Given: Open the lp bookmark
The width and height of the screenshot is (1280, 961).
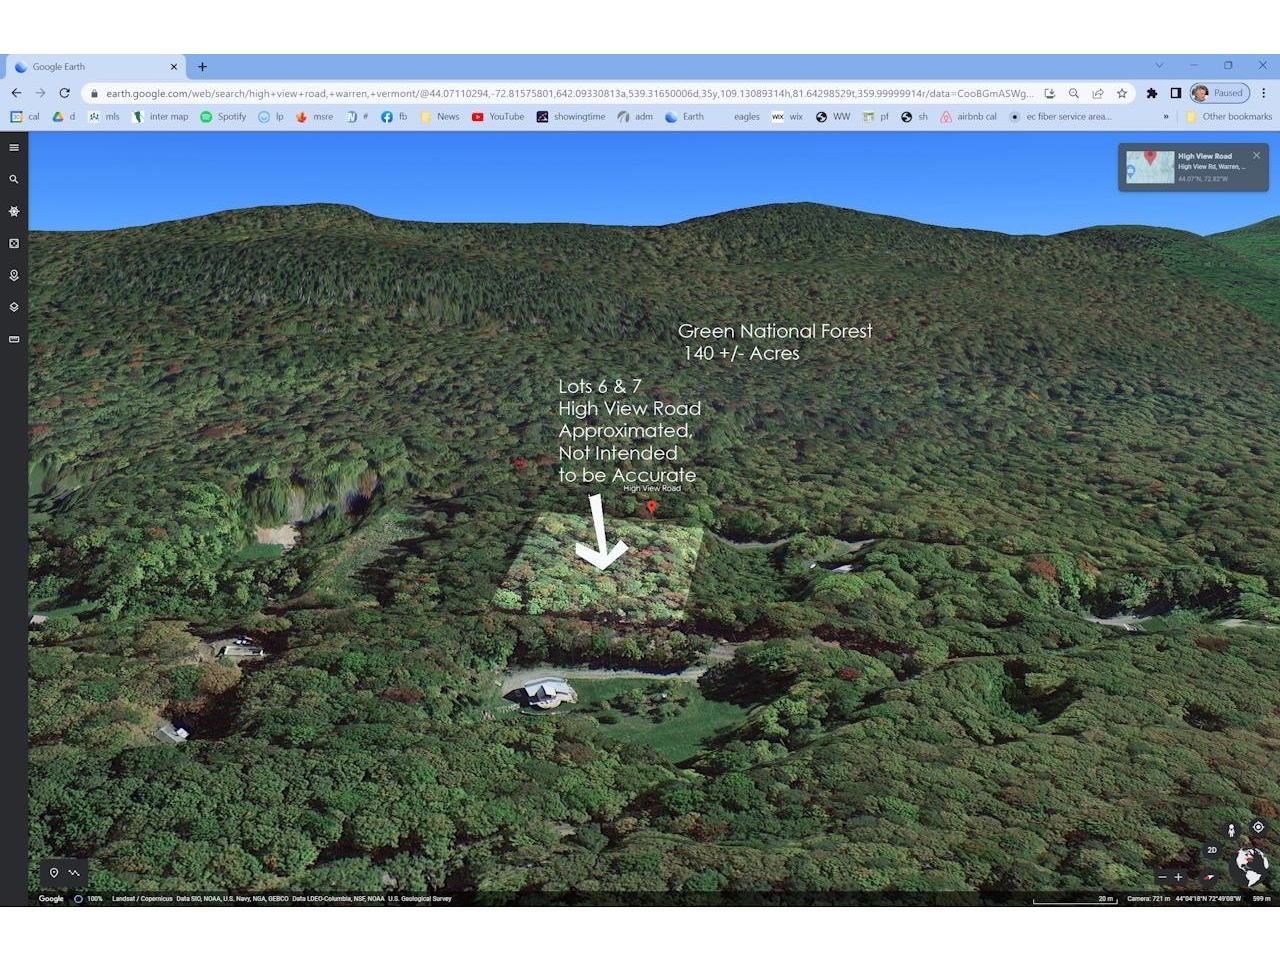Looking at the screenshot, I should [x=271, y=117].
